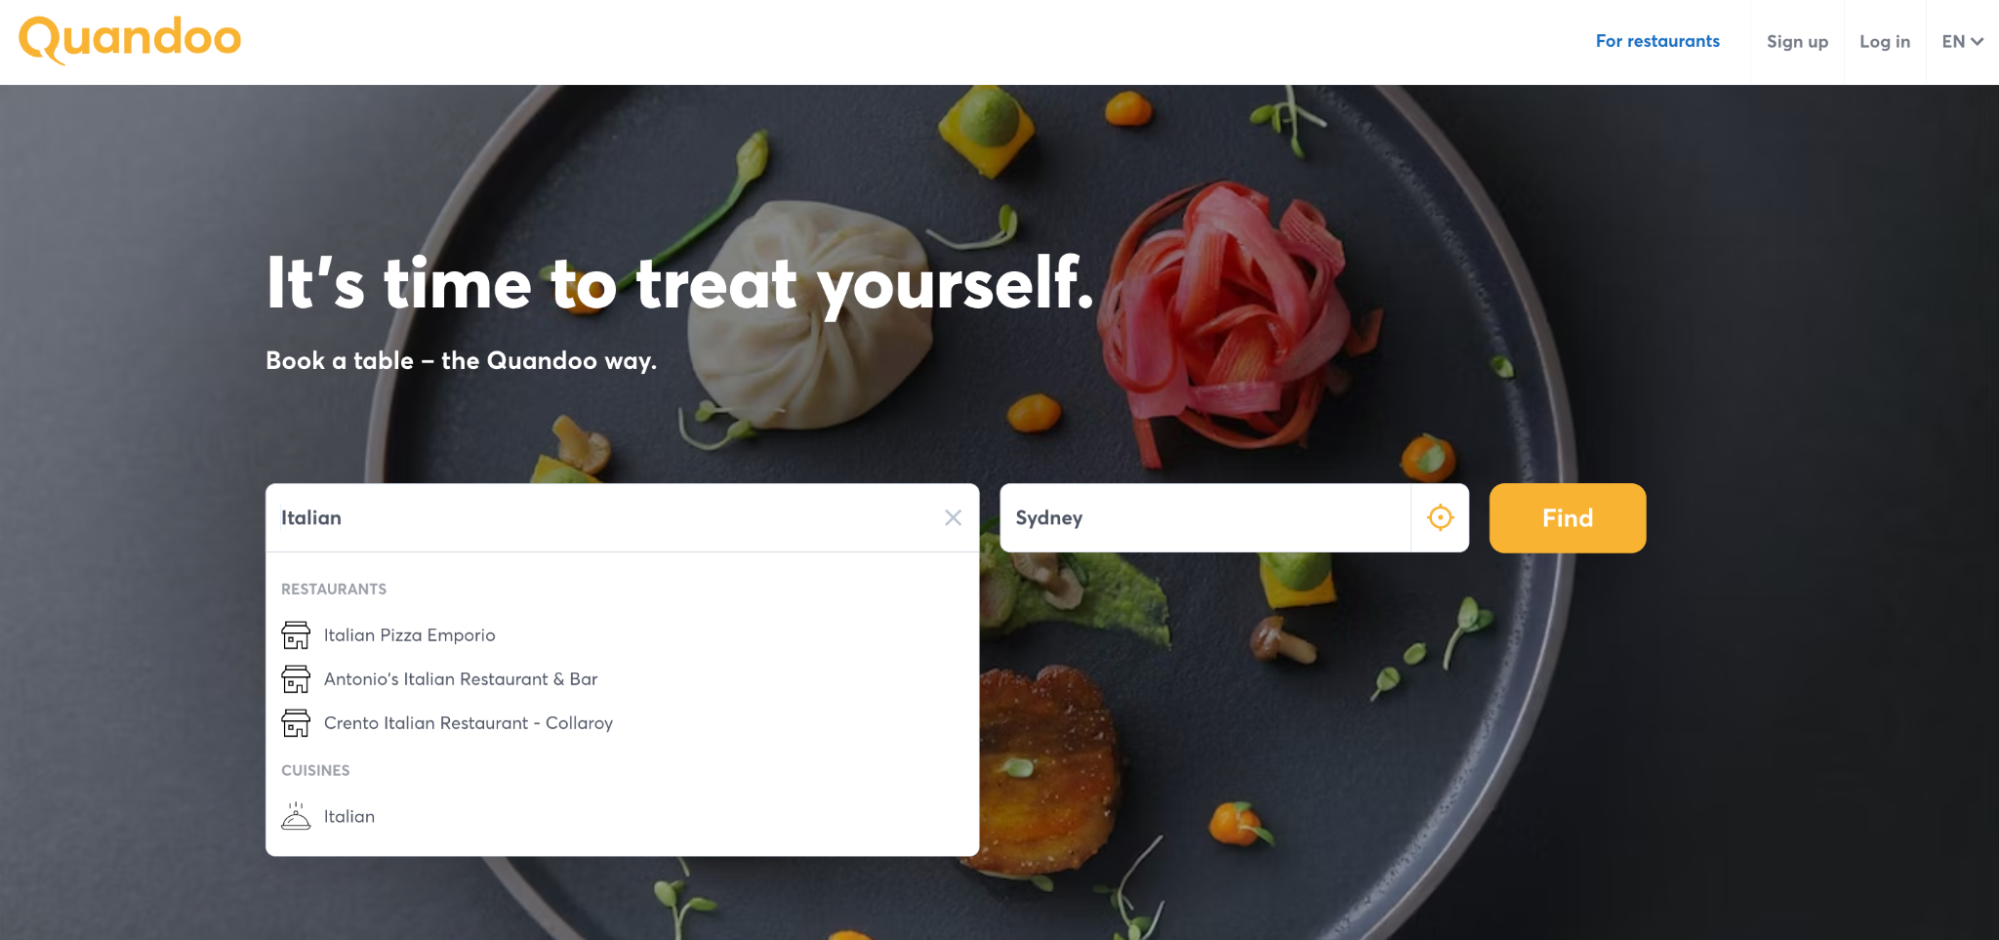This screenshot has width=1999, height=940.
Task: Select Antonio's Italian Restaurant & Bar suggestion
Action: (461, 678)
